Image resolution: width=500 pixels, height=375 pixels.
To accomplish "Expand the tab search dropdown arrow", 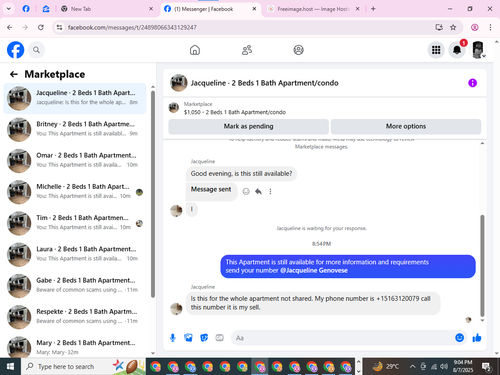I will 9,9.
